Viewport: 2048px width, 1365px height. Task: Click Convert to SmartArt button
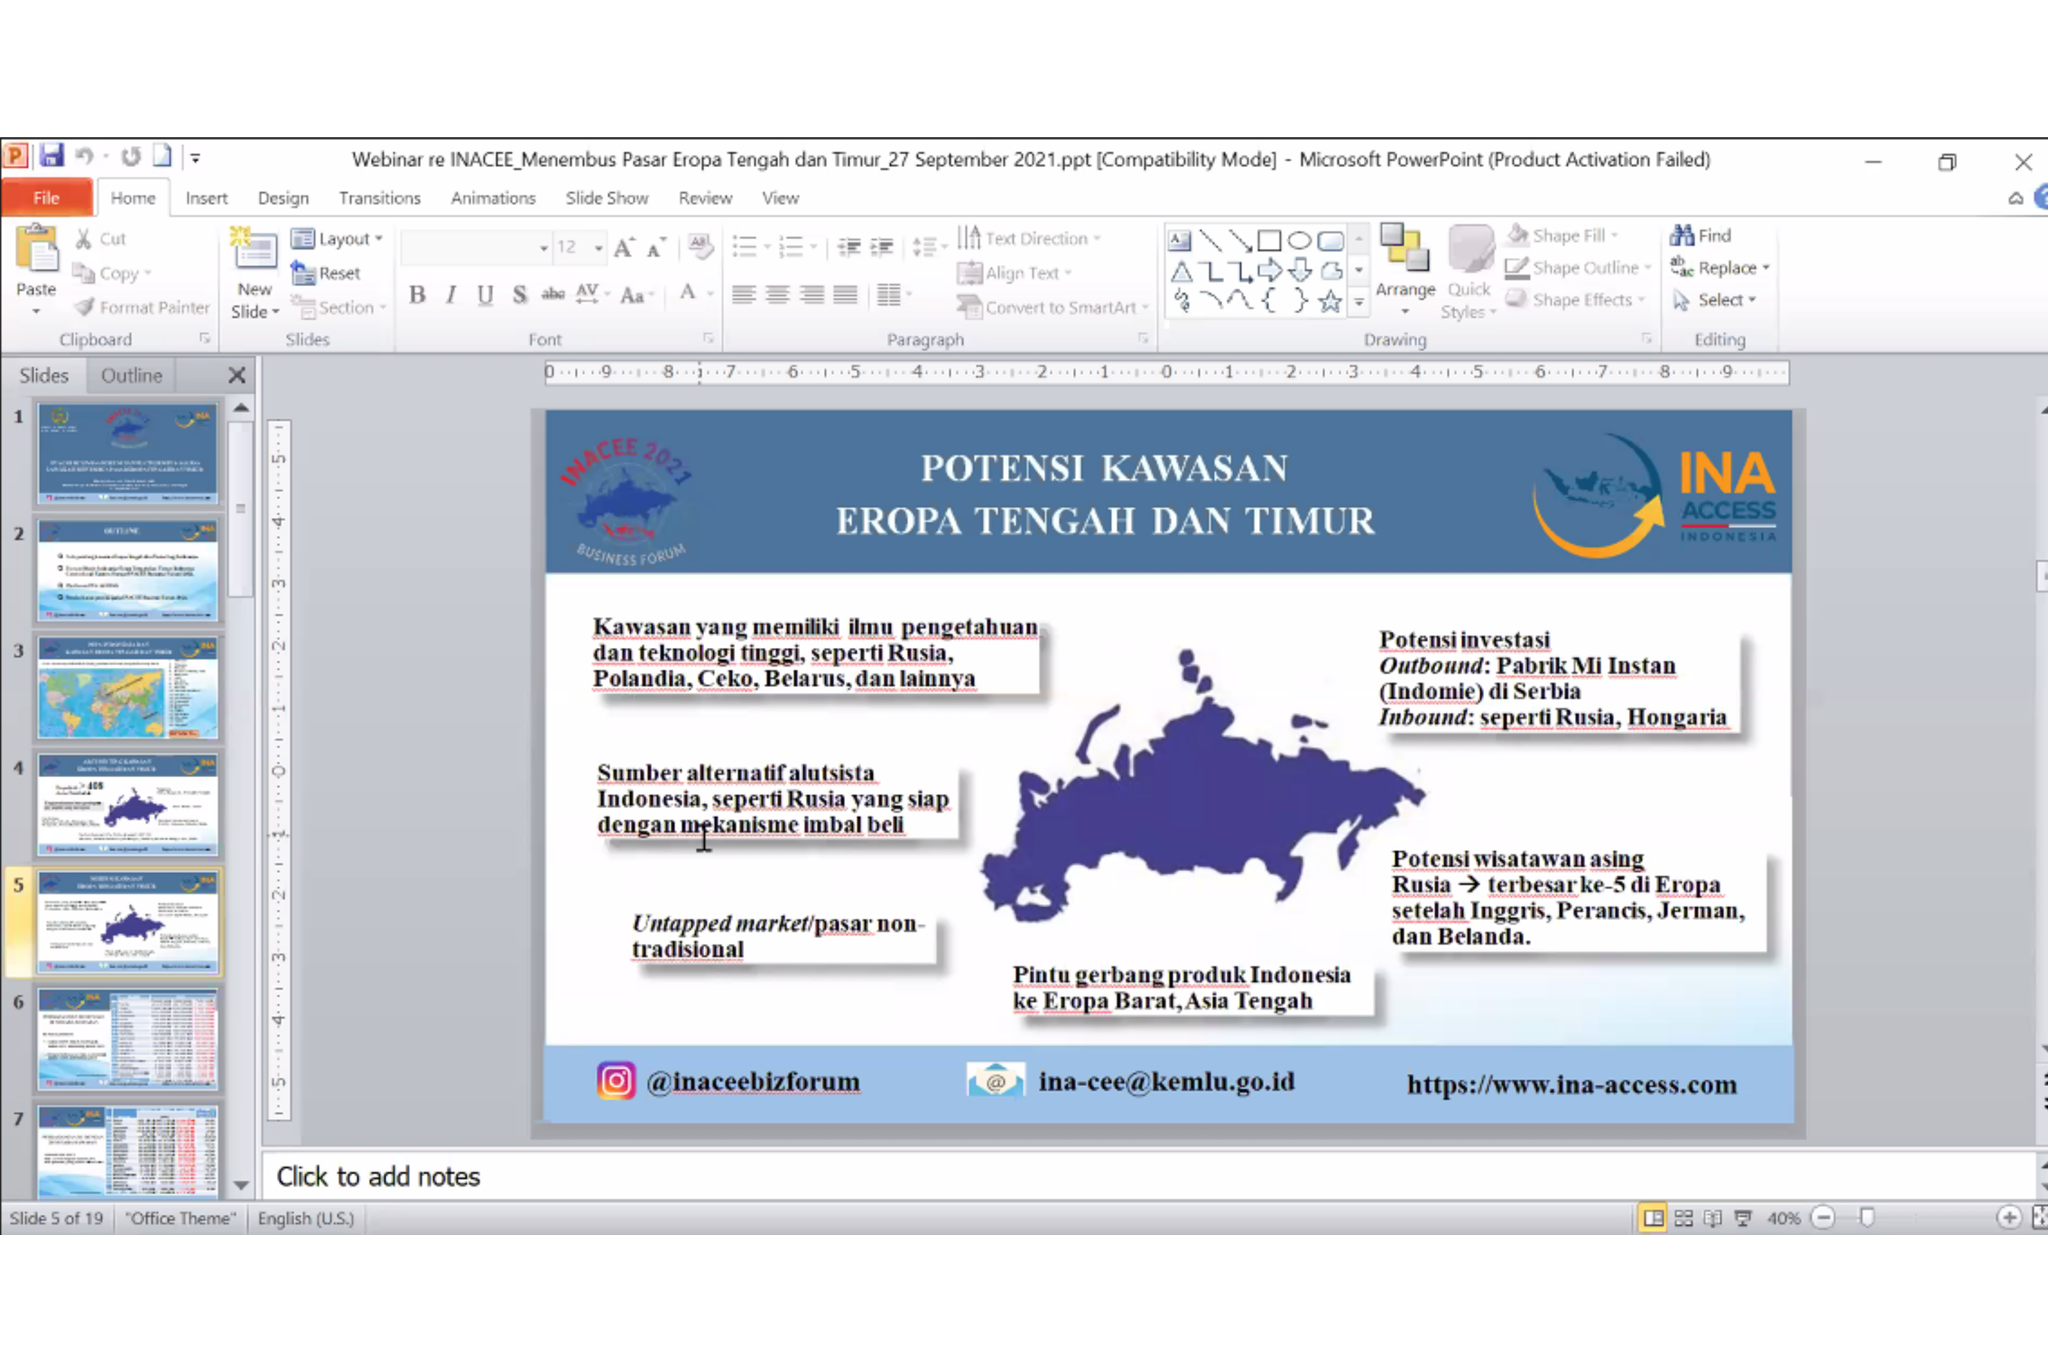(x=1051, y=307)
